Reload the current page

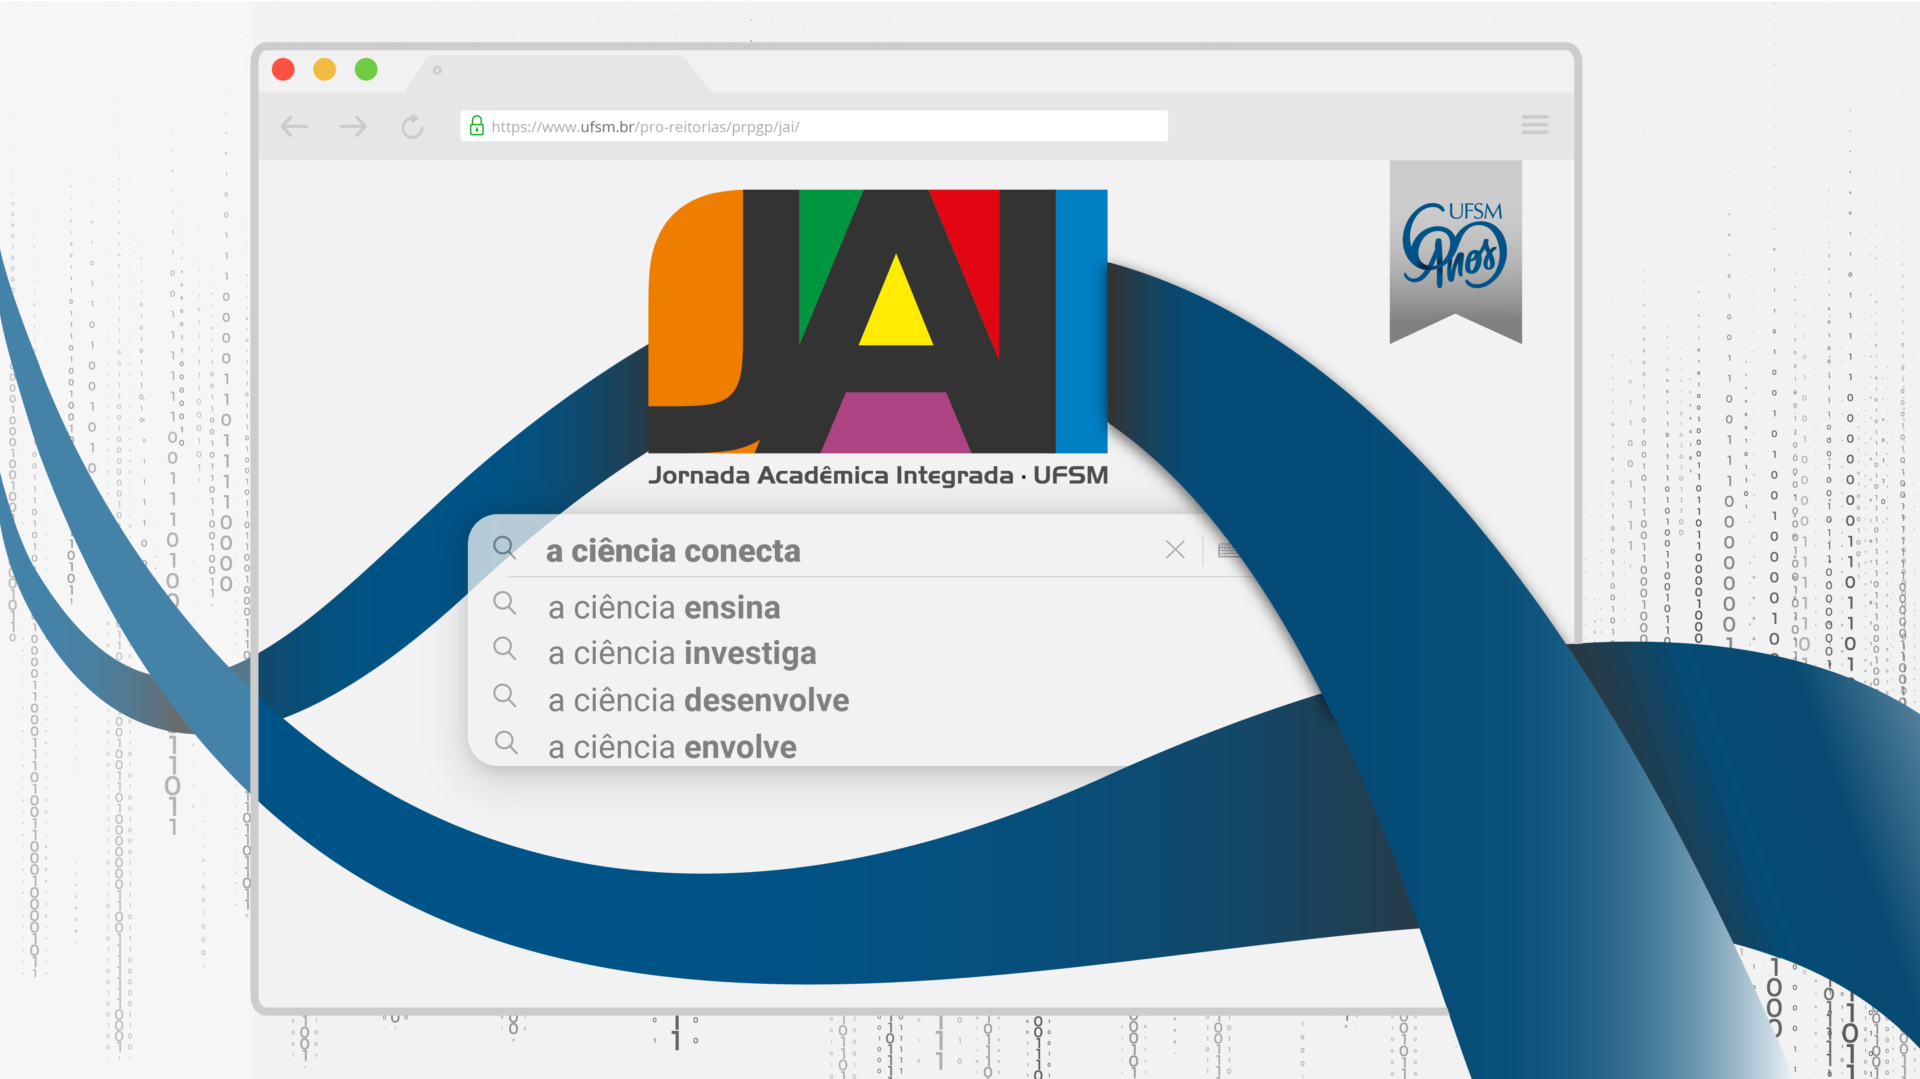[412, 126]
